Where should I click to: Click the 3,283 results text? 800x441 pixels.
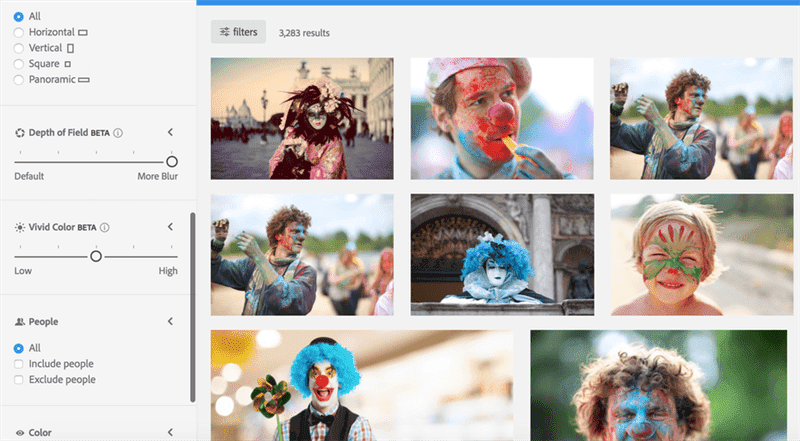click(x=304, y=33)
